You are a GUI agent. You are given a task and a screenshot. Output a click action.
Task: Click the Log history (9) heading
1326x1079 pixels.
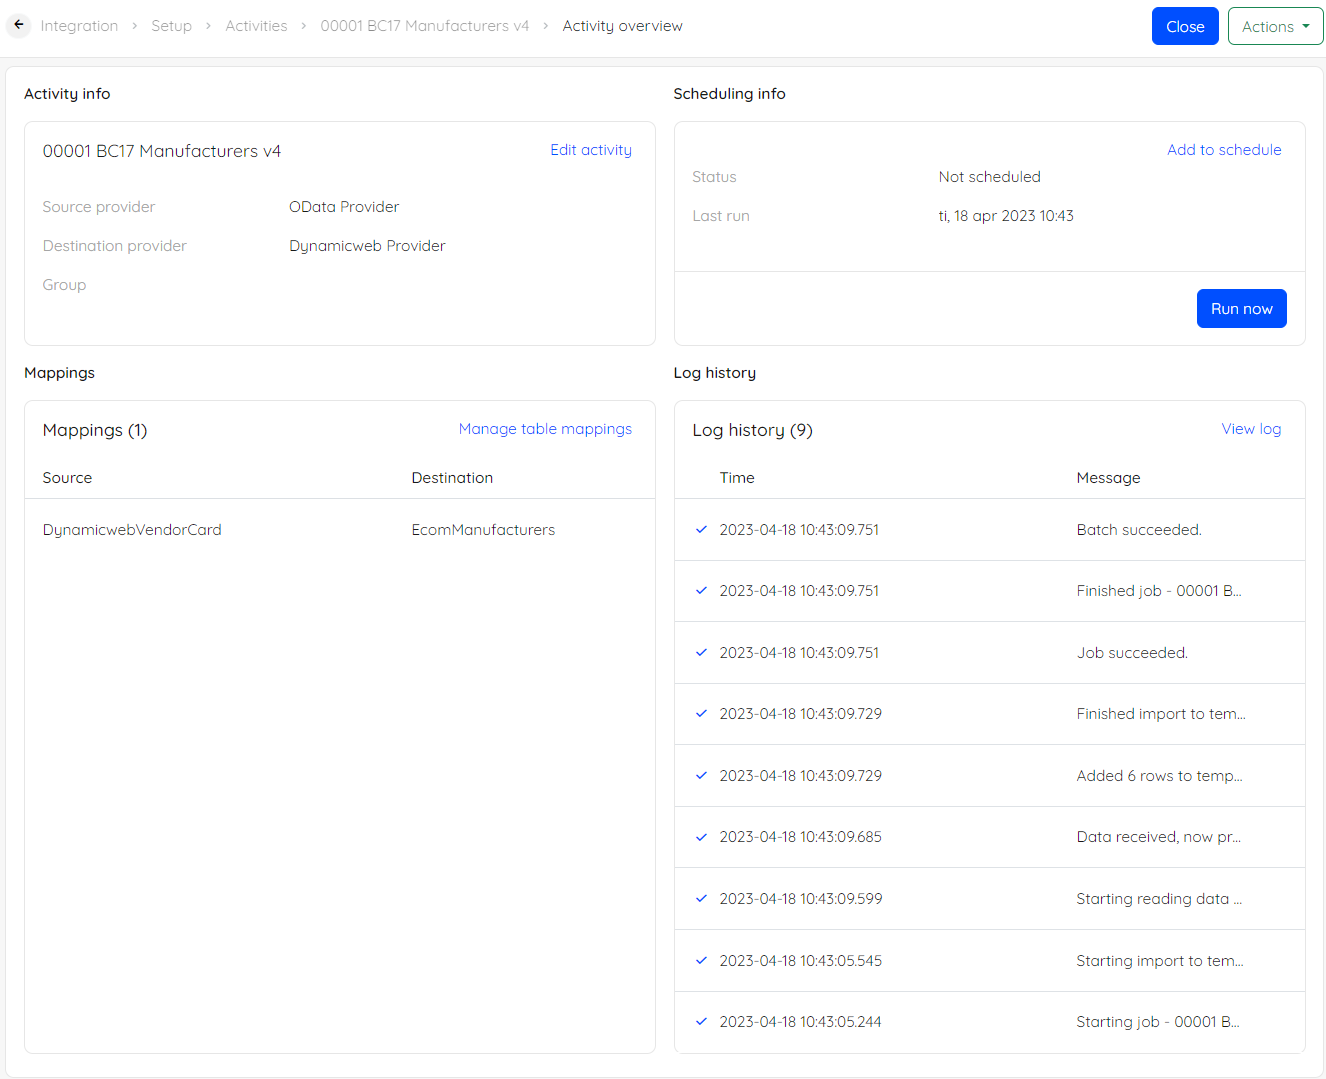752,430
